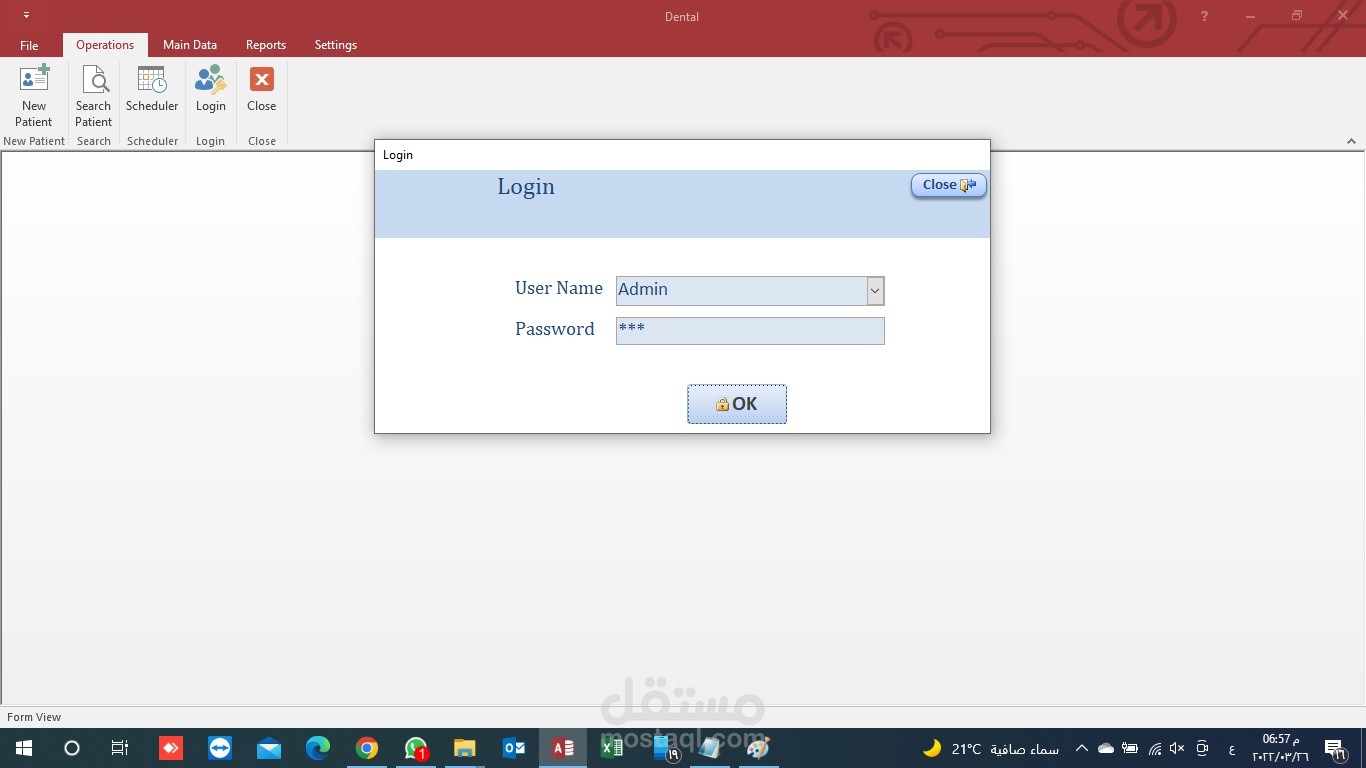
Task: Launch the Scheduler from the ribbon
Action: [x=152, y=89]
